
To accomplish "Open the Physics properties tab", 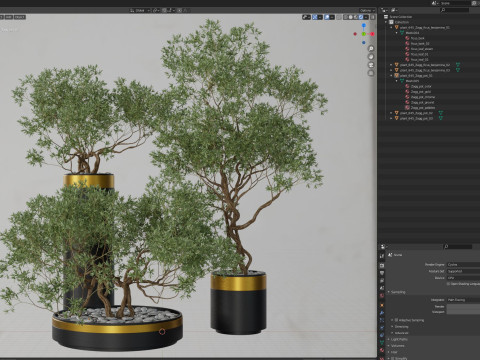I will pyautogui.click(x=382, y=328).
